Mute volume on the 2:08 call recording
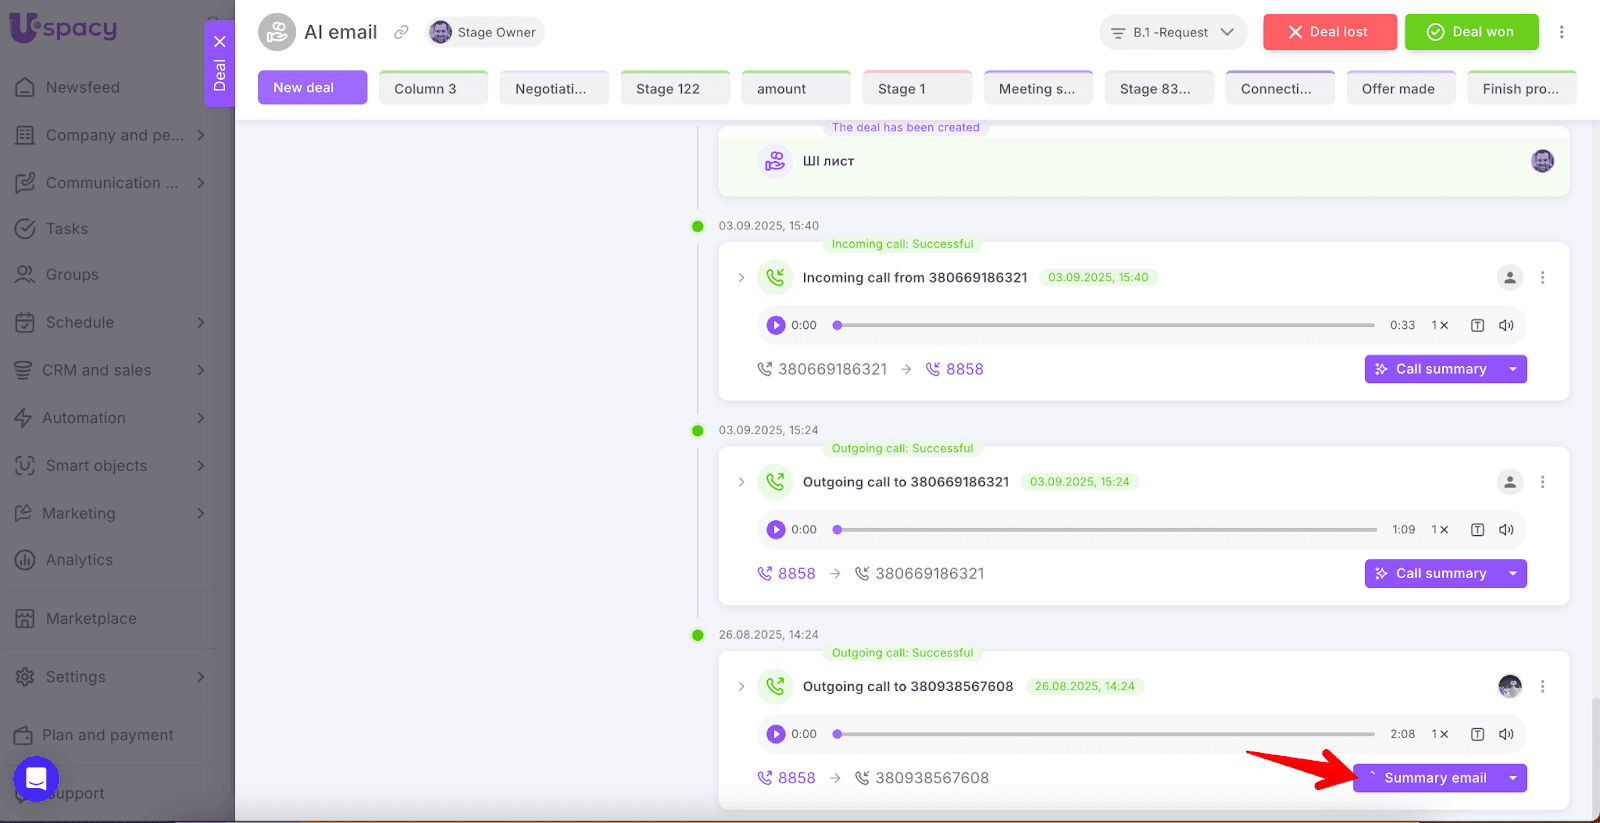This screenshot has height=823, width=1600. (1506, 734)
